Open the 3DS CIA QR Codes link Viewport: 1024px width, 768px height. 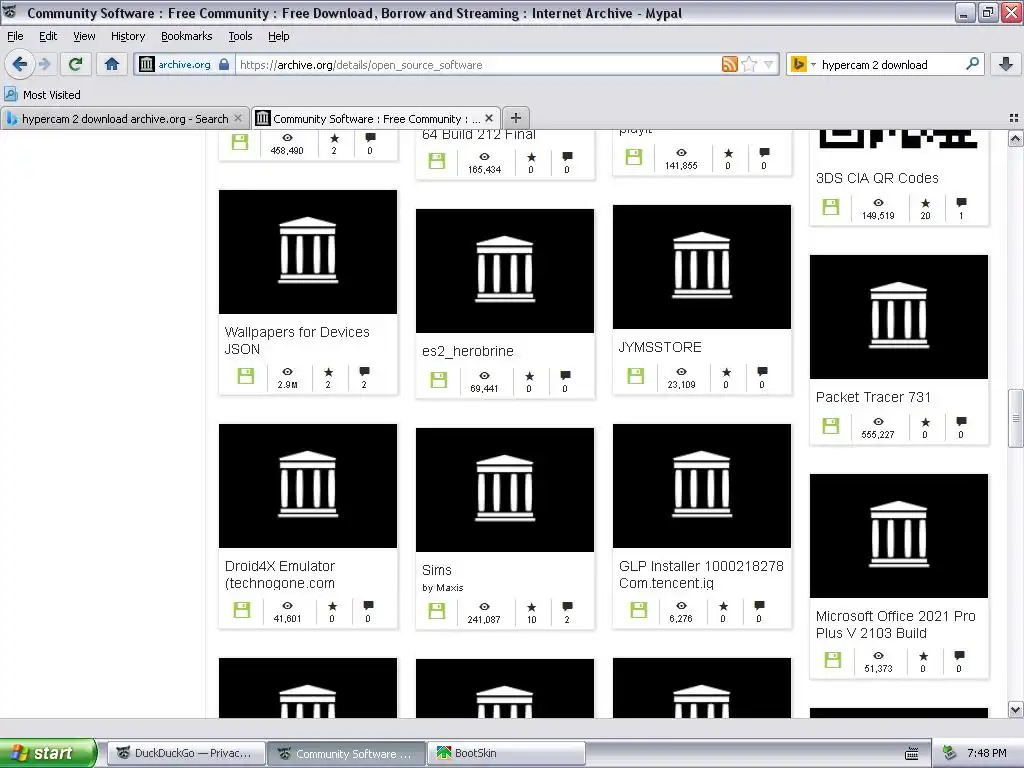tap(877, 178)
